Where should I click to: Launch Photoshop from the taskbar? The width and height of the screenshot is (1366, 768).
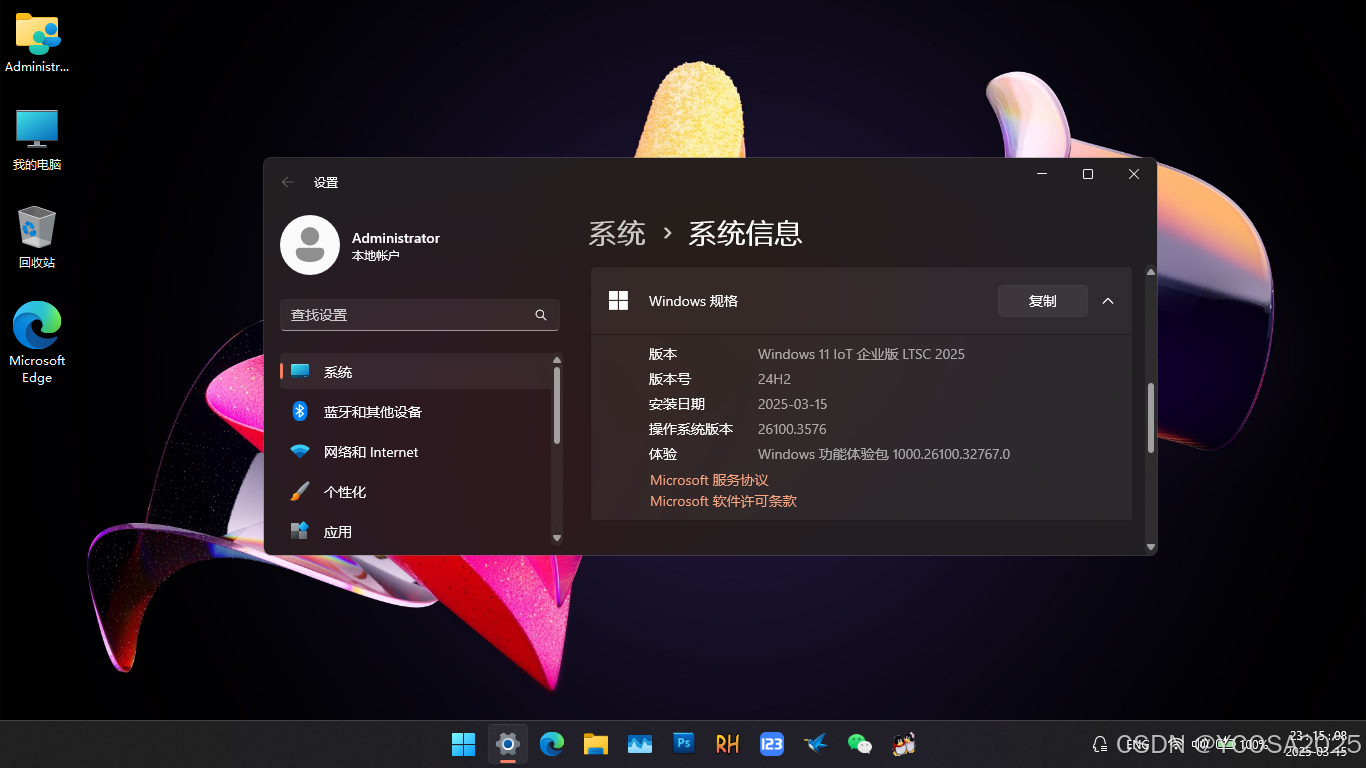(x=684, y=743)
